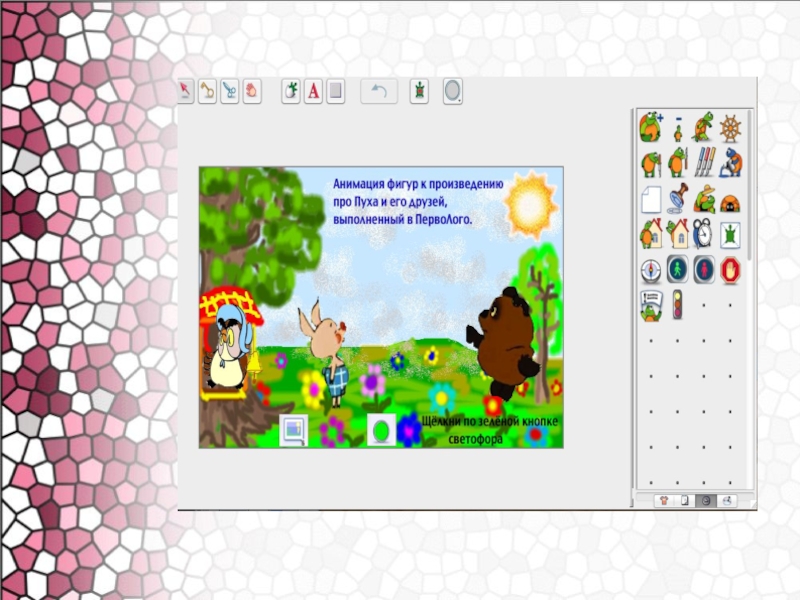Image resolution: width=800 pixels, height=600 pixels.
Task: Select the hand grab tool
Action: (252, 91)
